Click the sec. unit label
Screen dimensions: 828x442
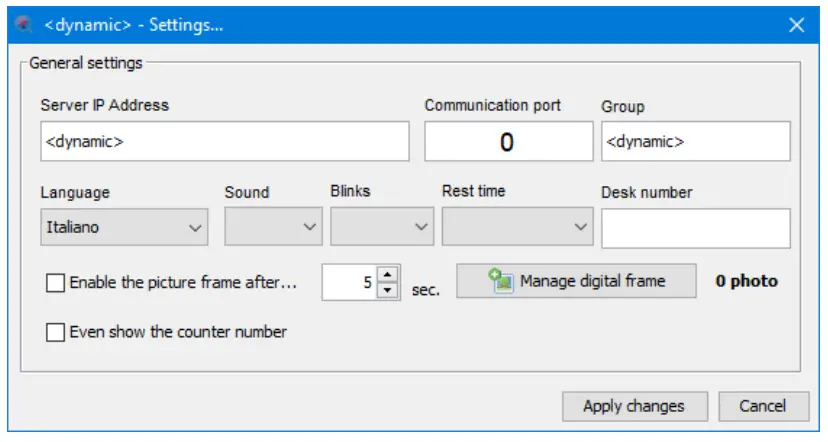pos(426,290)
